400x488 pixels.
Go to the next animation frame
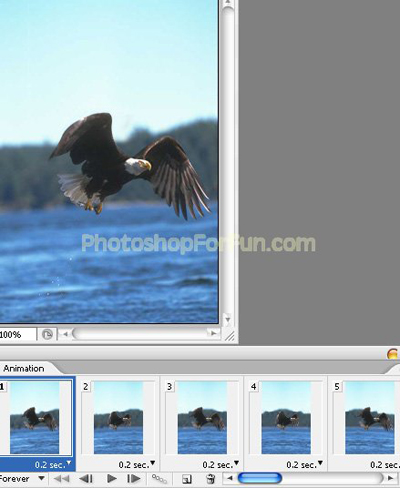(134, 479)
